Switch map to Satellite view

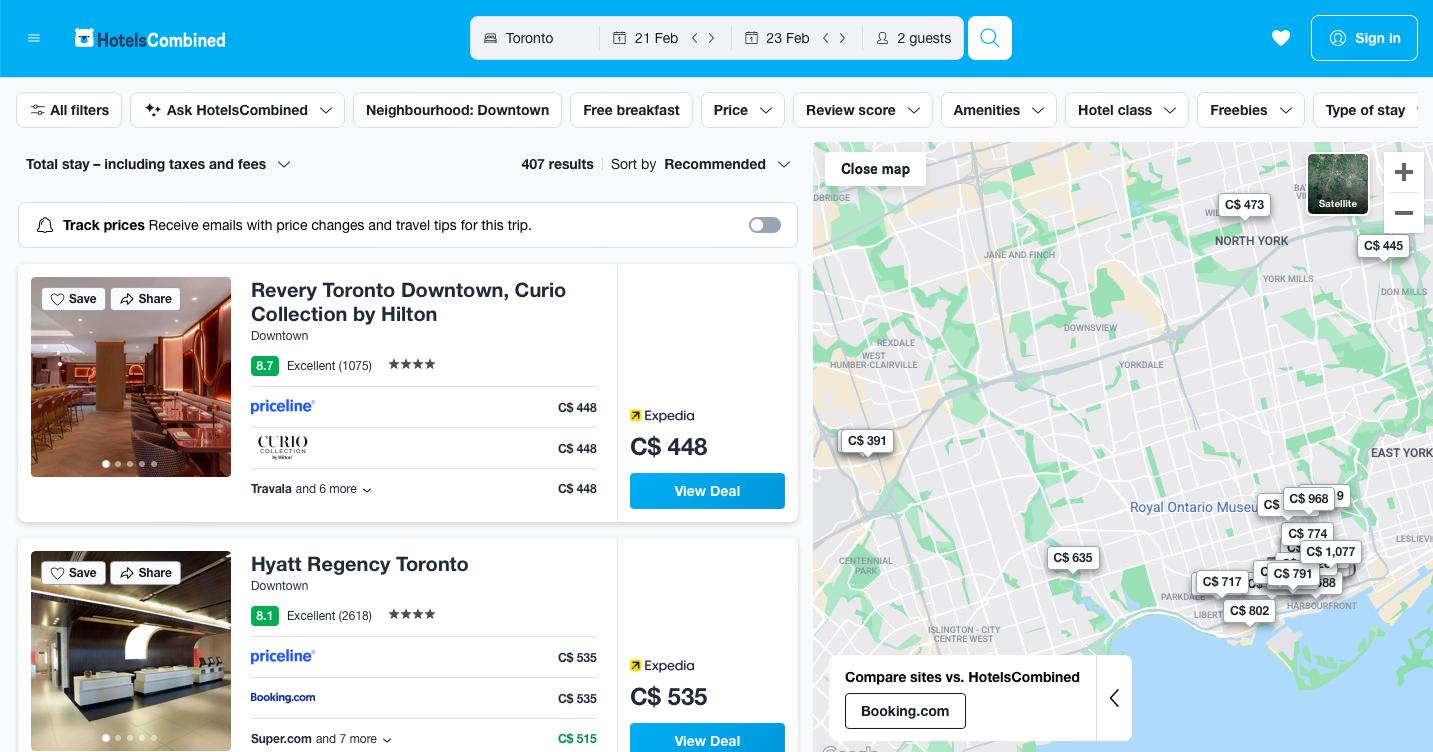click(x=1337, y=184)
